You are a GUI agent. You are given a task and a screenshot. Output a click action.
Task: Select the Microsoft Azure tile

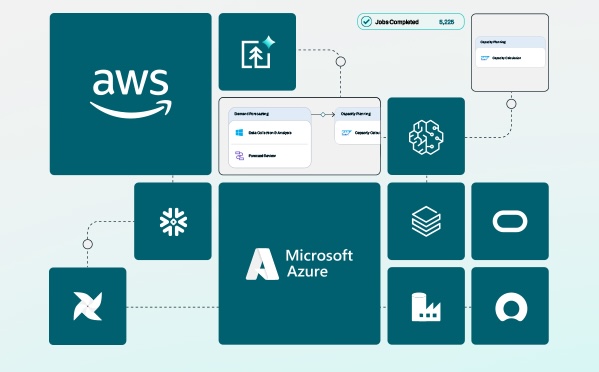point(299,264)
